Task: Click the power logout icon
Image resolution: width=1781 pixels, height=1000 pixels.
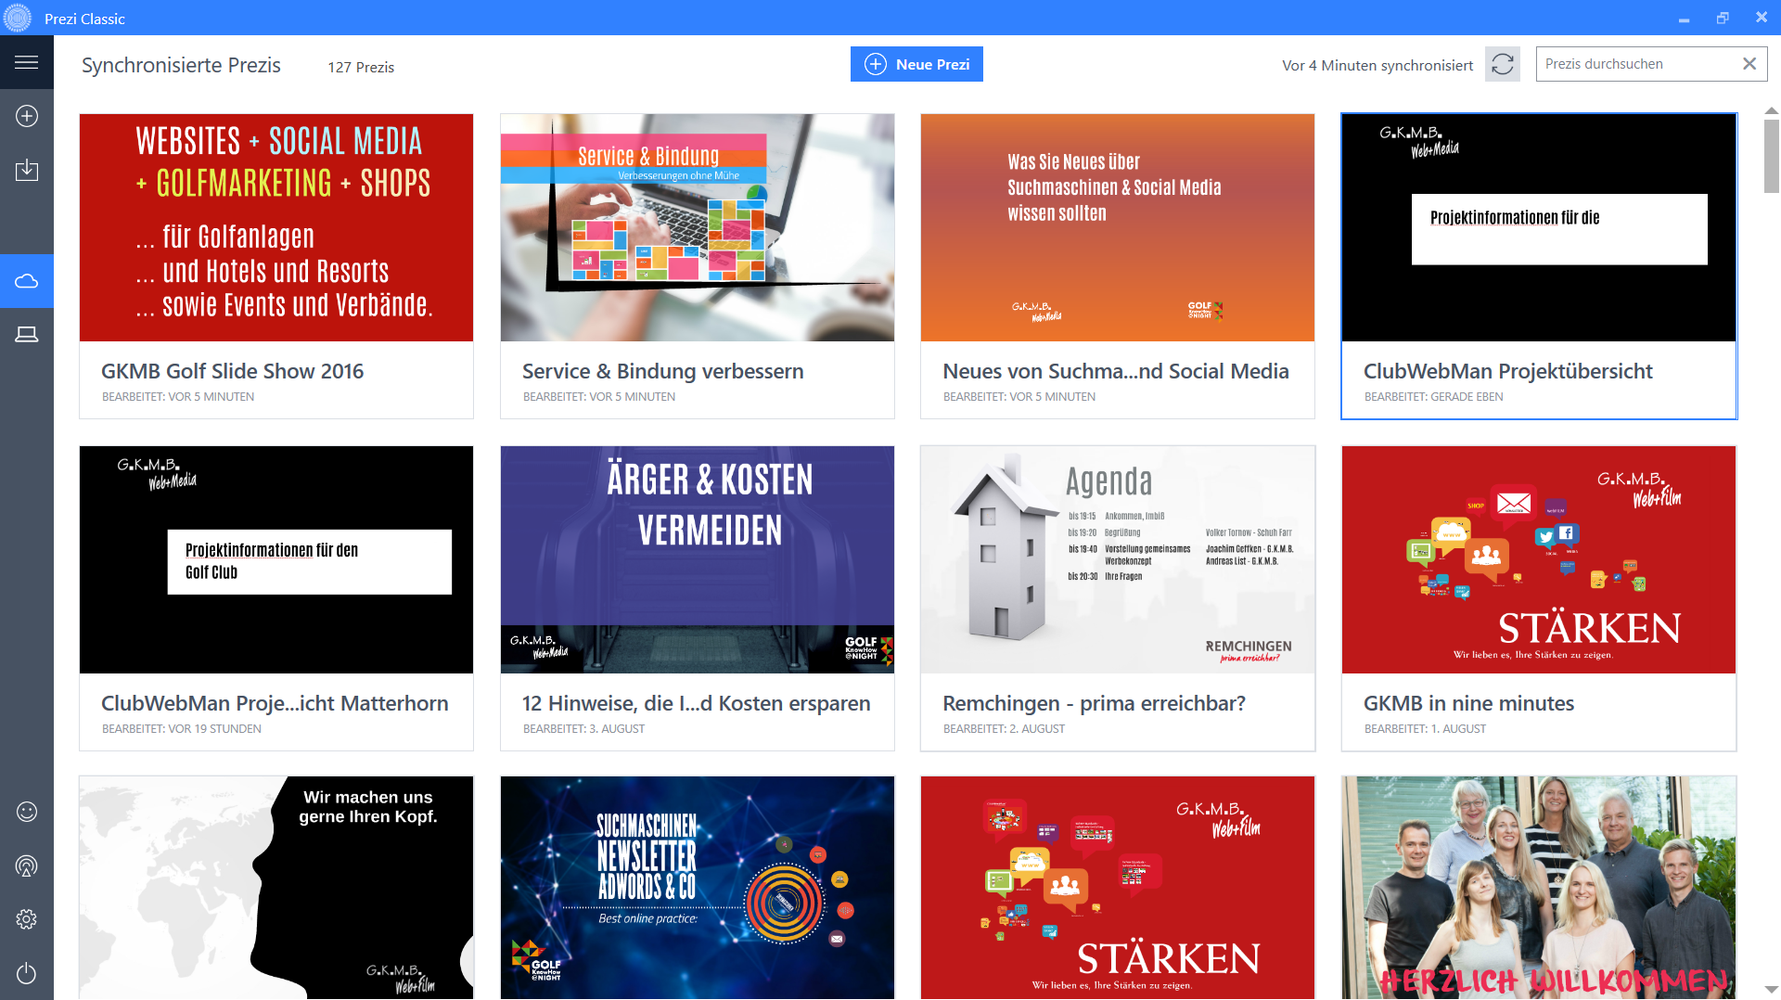Action: (27, 973)
